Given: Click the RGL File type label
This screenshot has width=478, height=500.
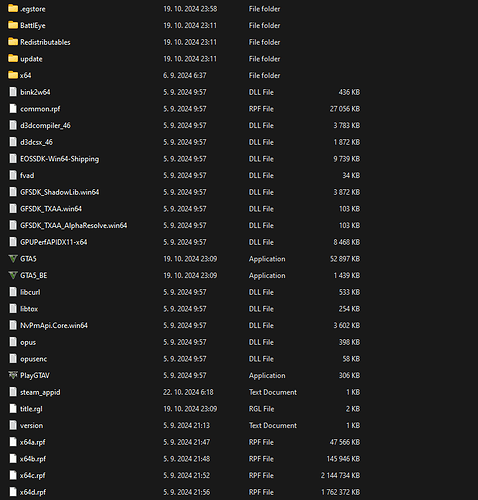Looking at the screenshot, I should point(261,409).
